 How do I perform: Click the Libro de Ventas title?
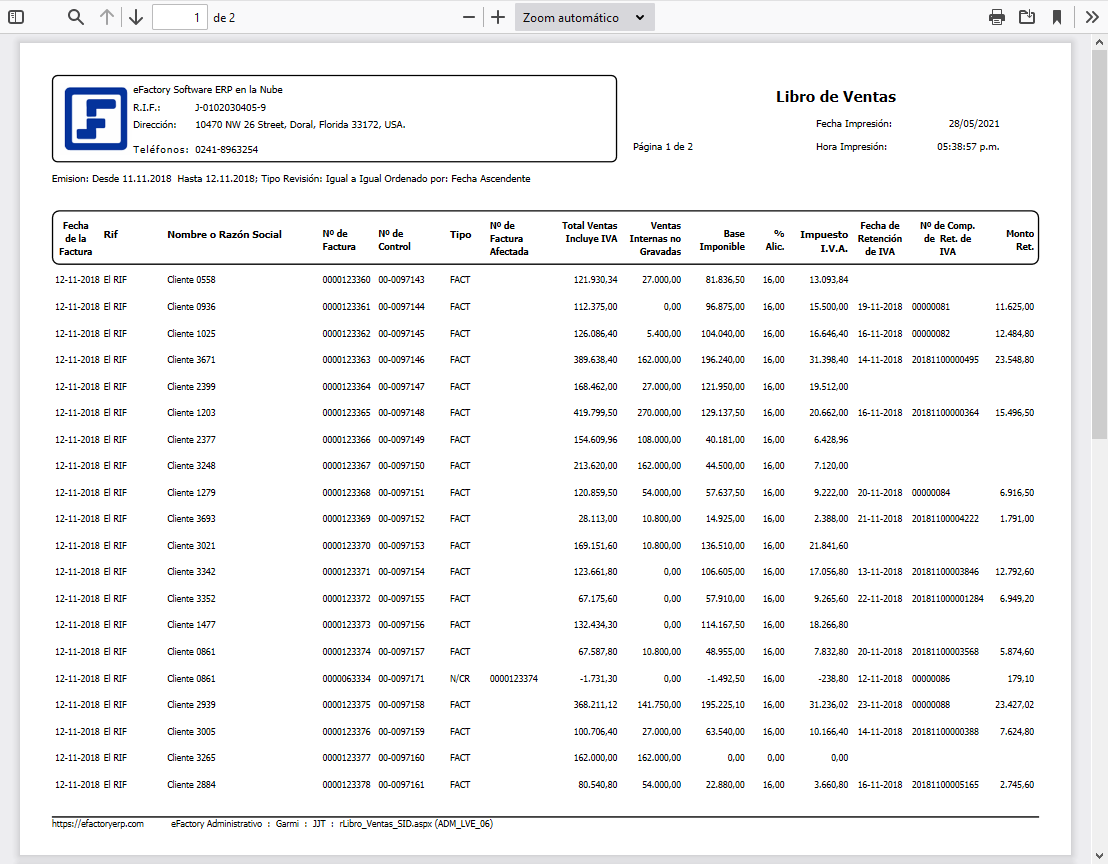click(x=836, y=97)
